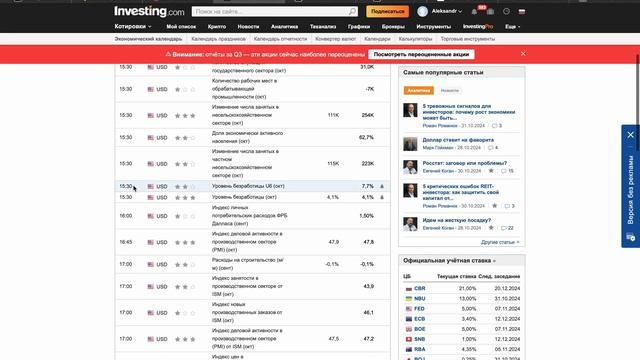Select the Конвертер валют sub-tab
The image size is (640, 360).
336,39
